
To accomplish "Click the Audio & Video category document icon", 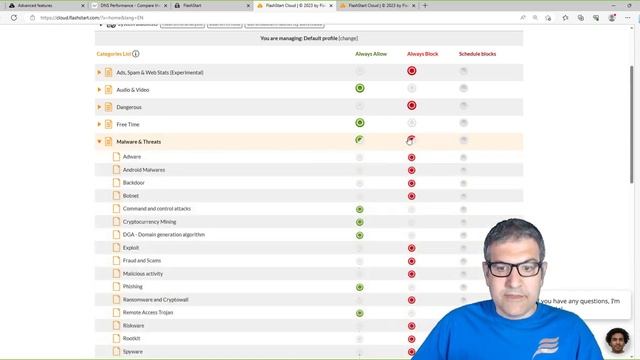I will [108, 89].
